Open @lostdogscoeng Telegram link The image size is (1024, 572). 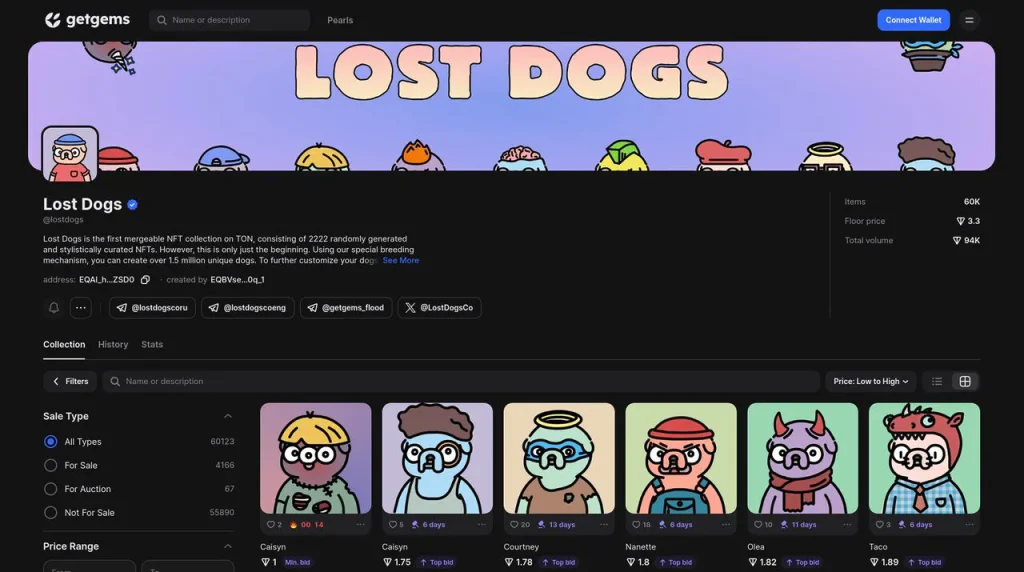click(248, 308)
